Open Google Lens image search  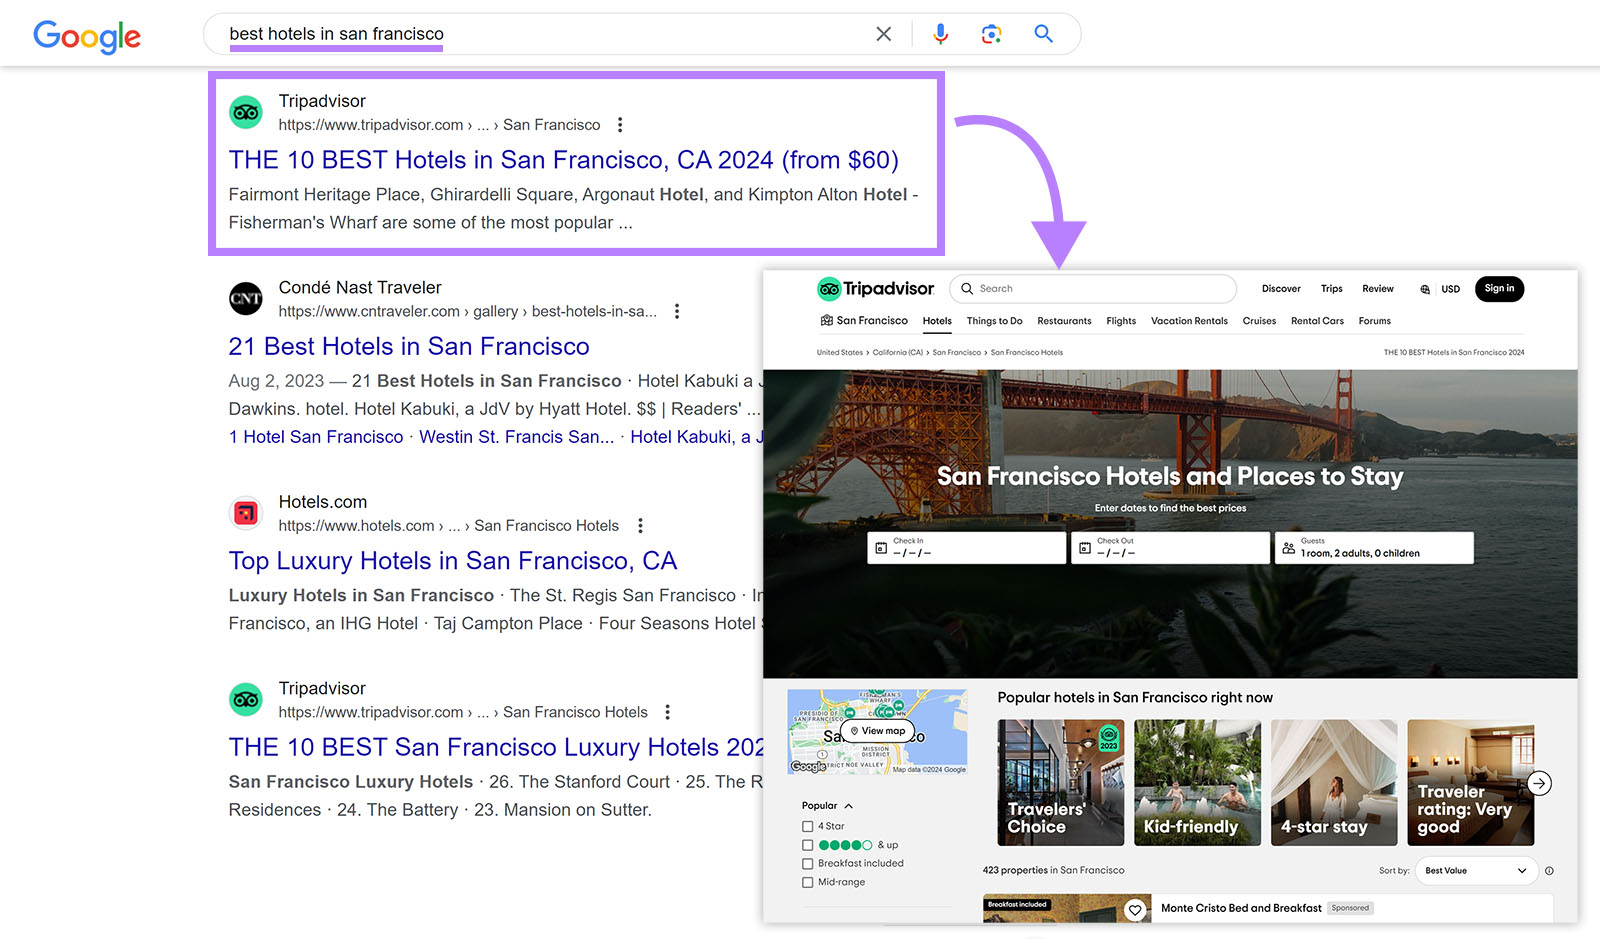[x=991, y=33]
